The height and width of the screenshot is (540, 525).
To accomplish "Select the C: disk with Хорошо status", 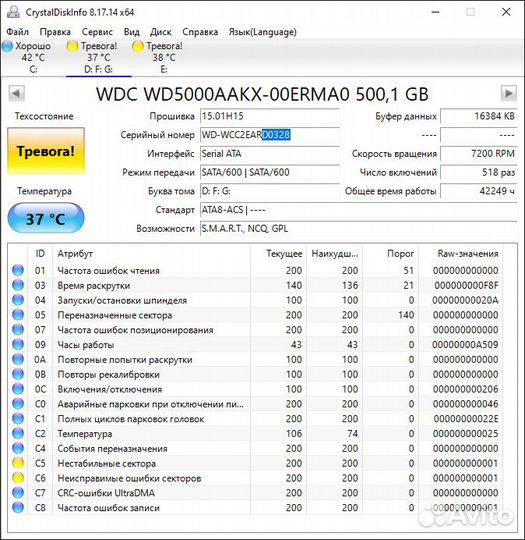I will coord(27,57).
